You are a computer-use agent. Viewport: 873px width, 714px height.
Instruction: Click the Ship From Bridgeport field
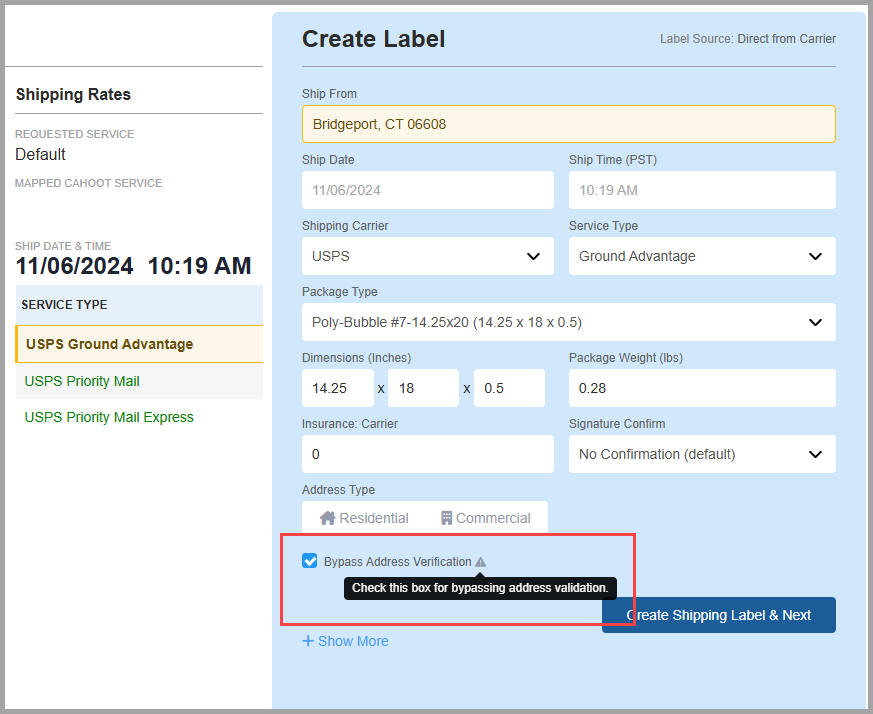coord(568,124)
